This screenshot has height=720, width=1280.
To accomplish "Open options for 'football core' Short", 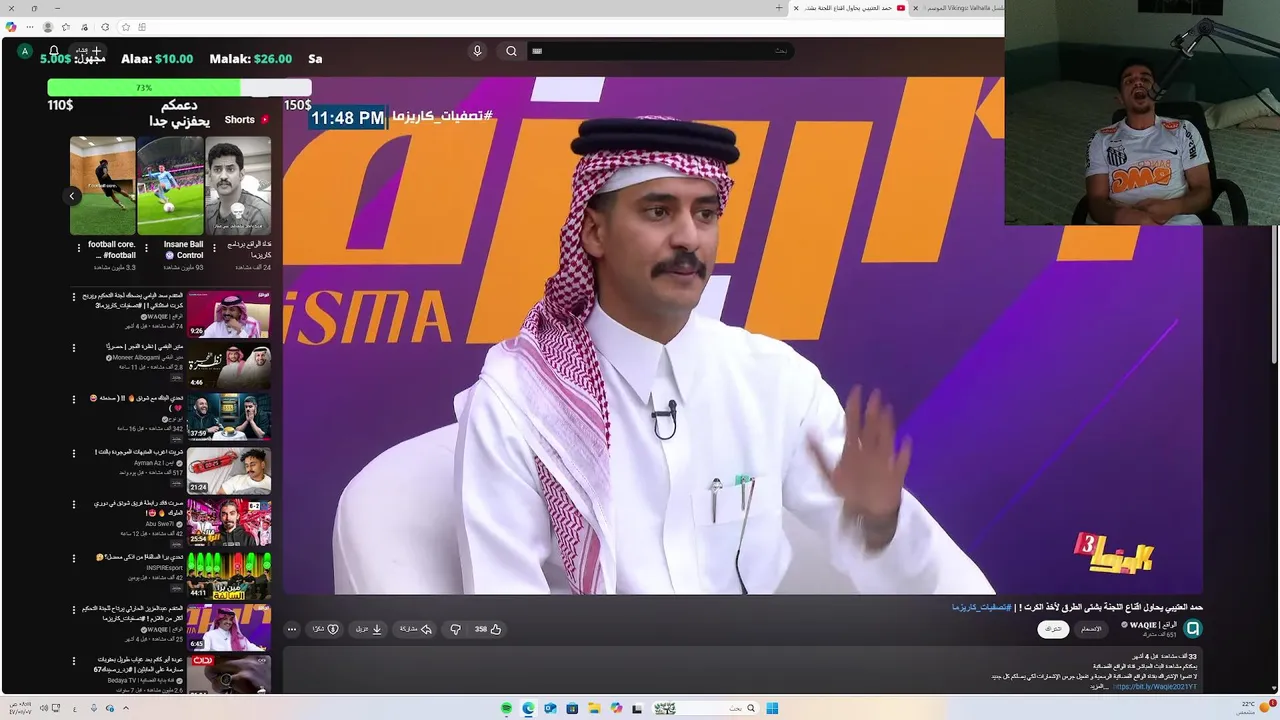I will 79,248.
